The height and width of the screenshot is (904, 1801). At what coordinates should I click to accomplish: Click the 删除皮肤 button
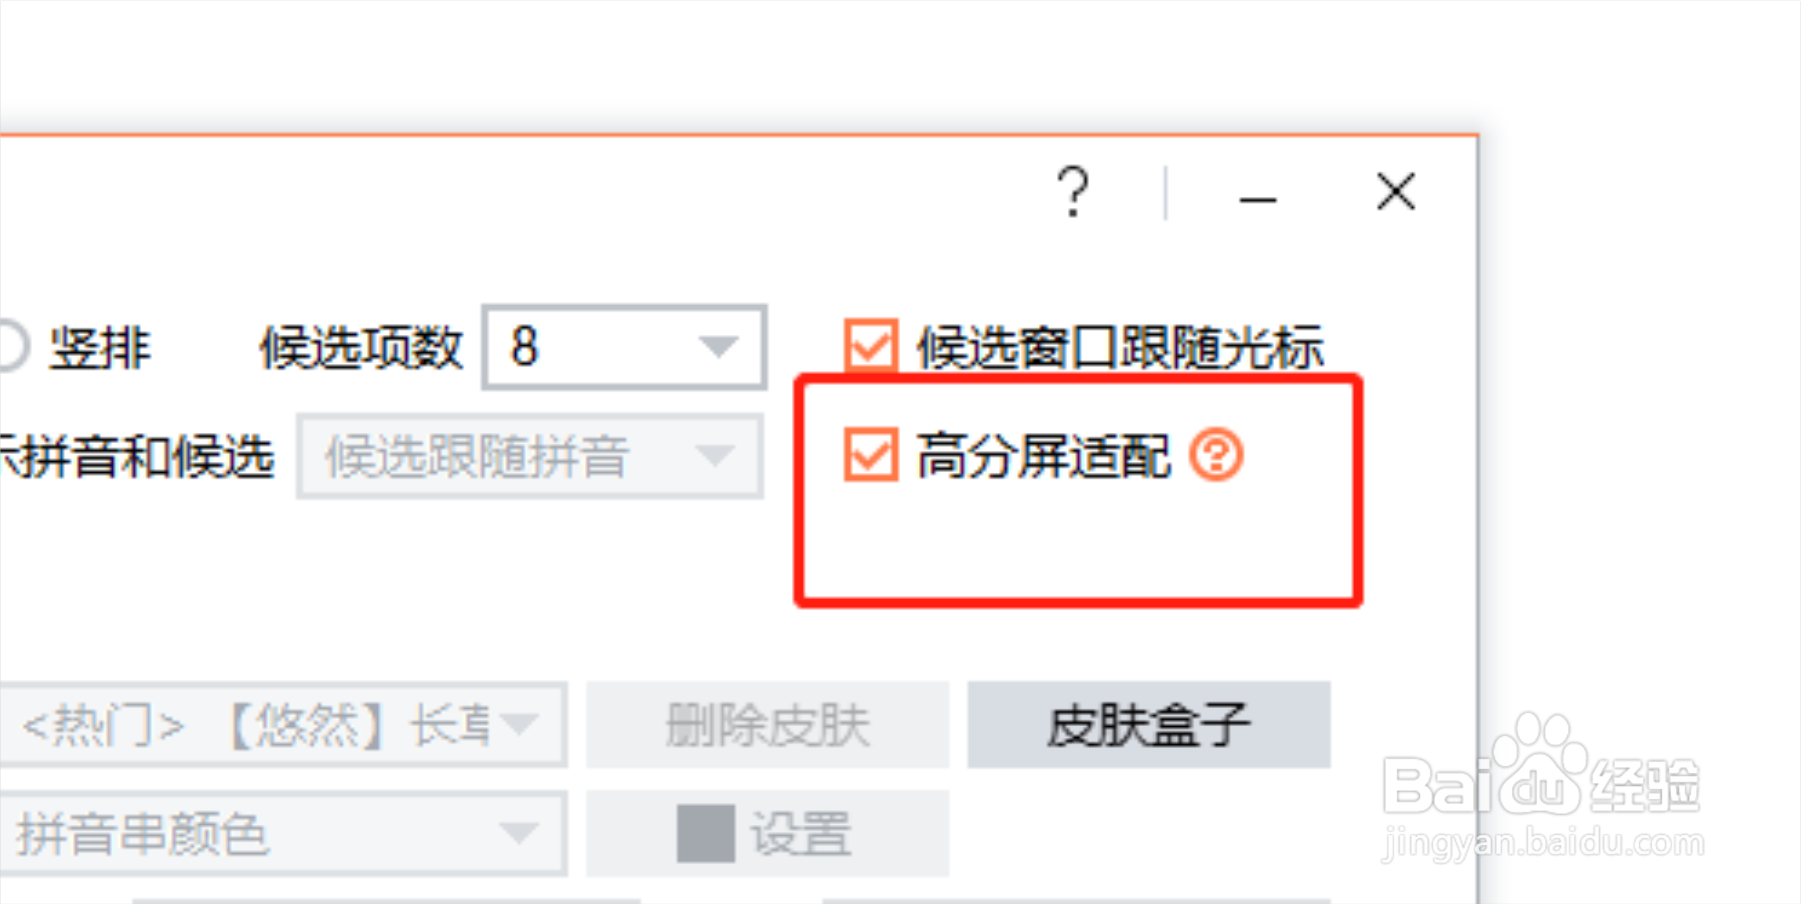coord(767,725)
